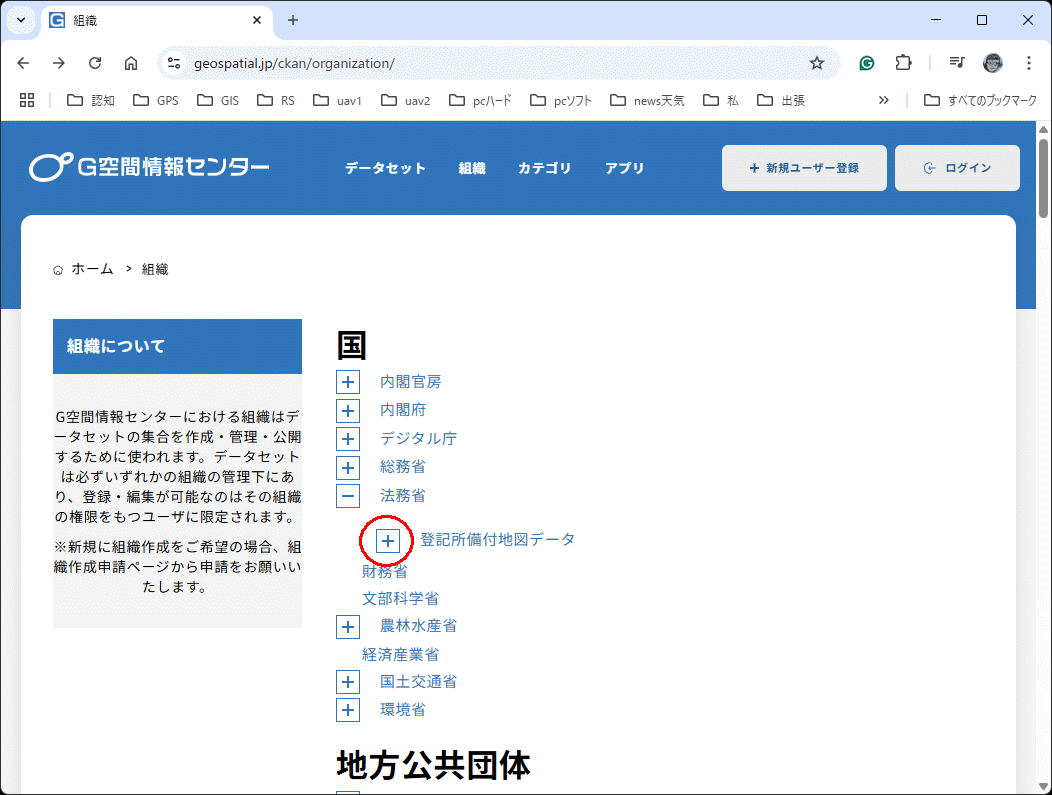Open the apps grid icon in bookmarks bar
1052x795 pixels.
tap(27, 100)
